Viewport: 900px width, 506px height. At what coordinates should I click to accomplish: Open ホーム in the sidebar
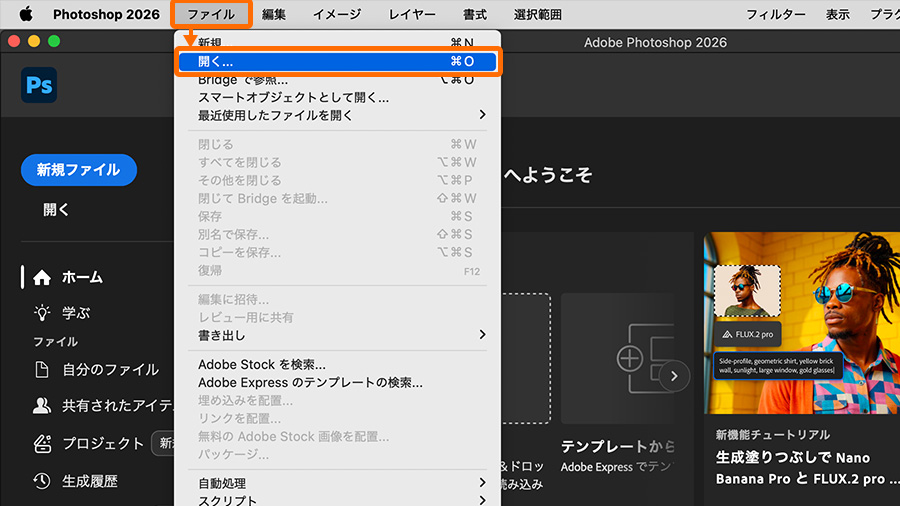[x=82, y=278]
